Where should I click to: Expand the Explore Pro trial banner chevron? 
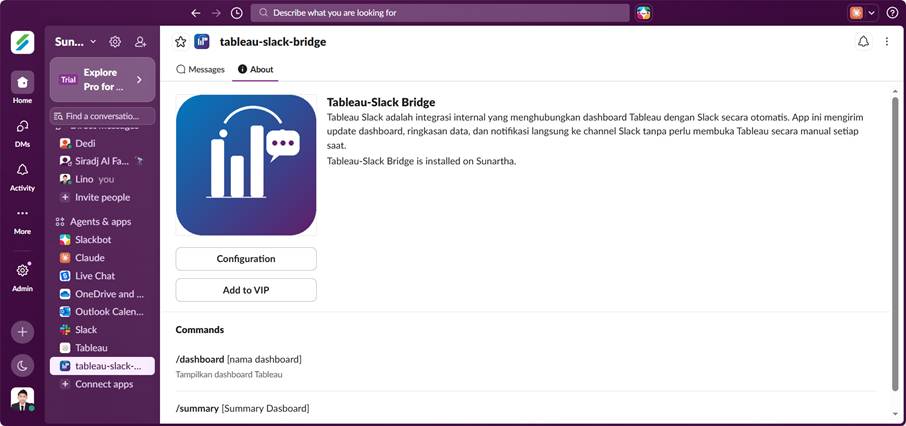[x=139, y=80]
